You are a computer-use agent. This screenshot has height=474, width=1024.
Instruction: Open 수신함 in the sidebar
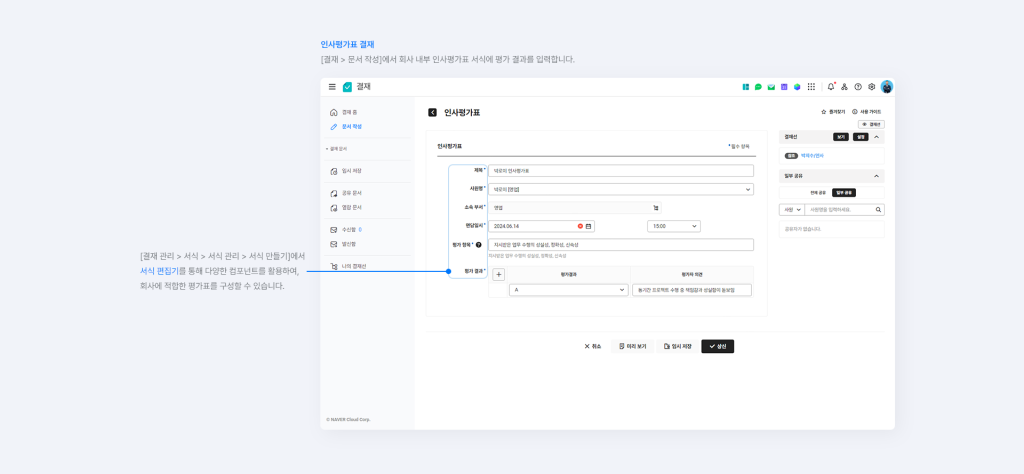pos(346,230)
